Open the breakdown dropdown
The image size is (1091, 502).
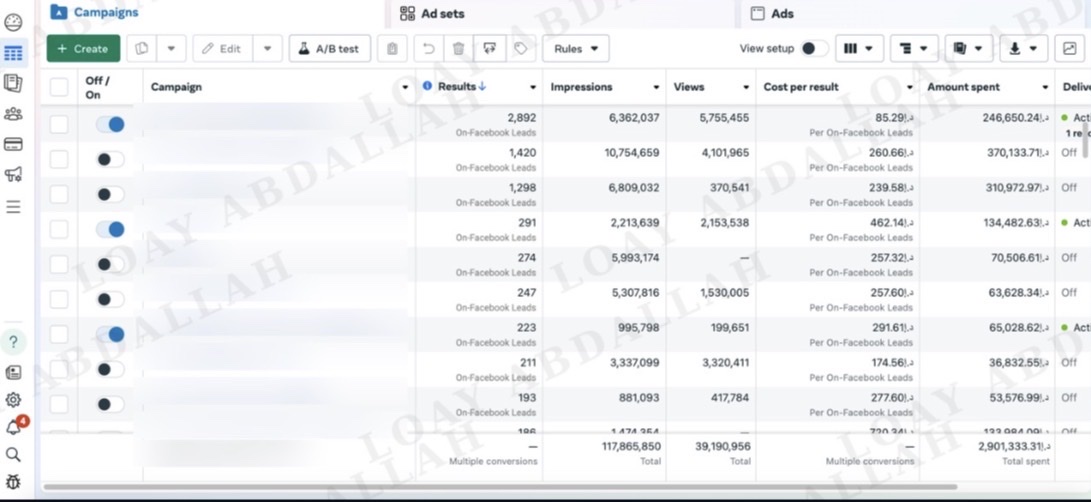[x=914, y=49]
